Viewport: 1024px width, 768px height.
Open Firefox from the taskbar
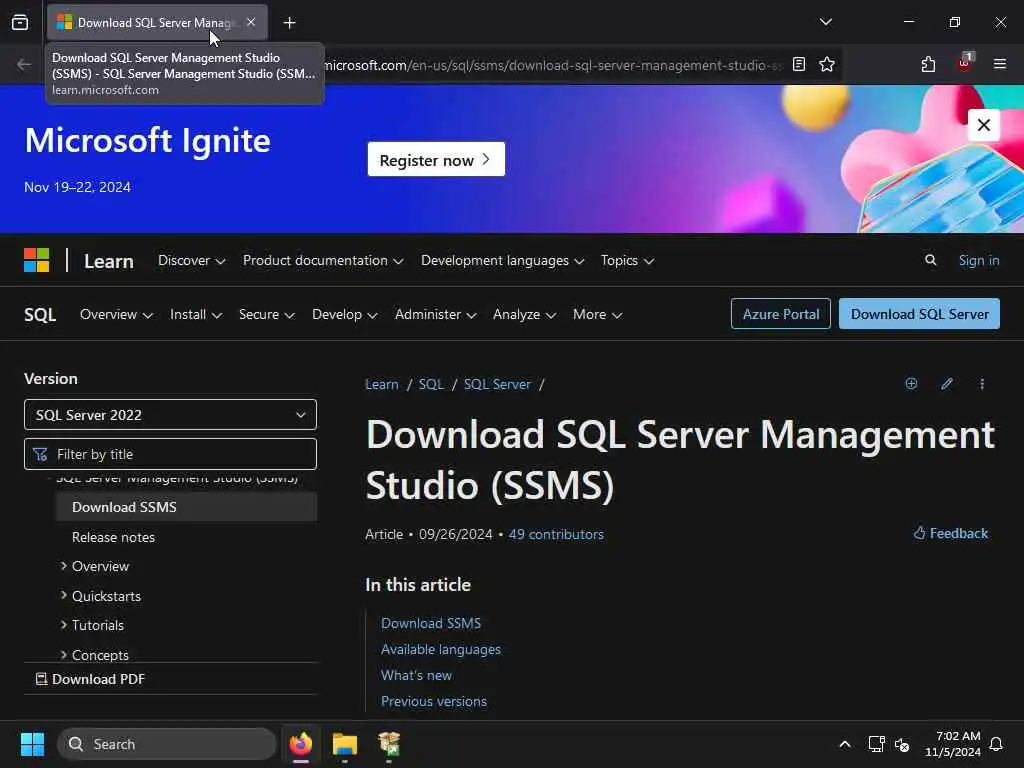tap(301, 744)
